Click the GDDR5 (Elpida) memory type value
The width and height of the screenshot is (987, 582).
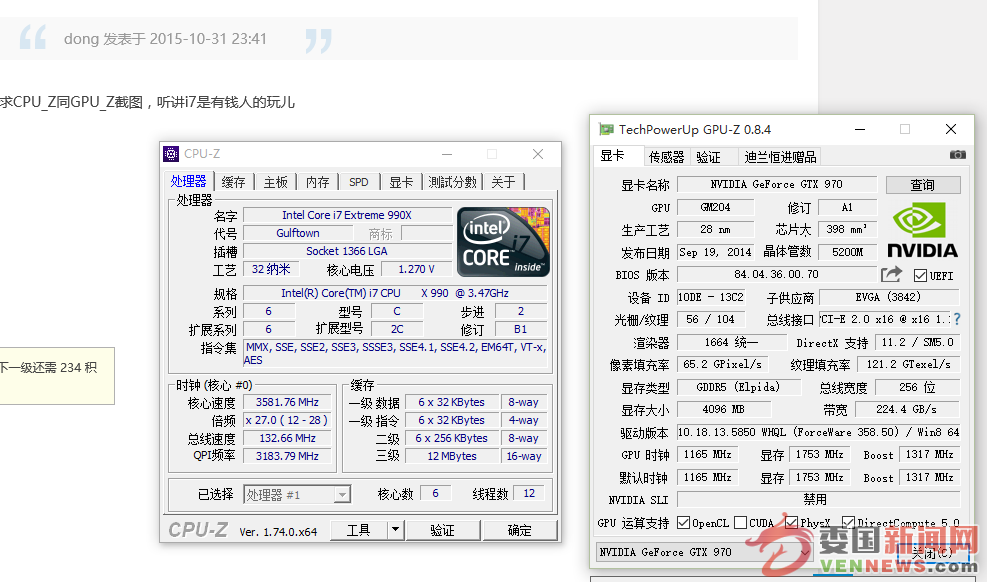tap(738, 387)
